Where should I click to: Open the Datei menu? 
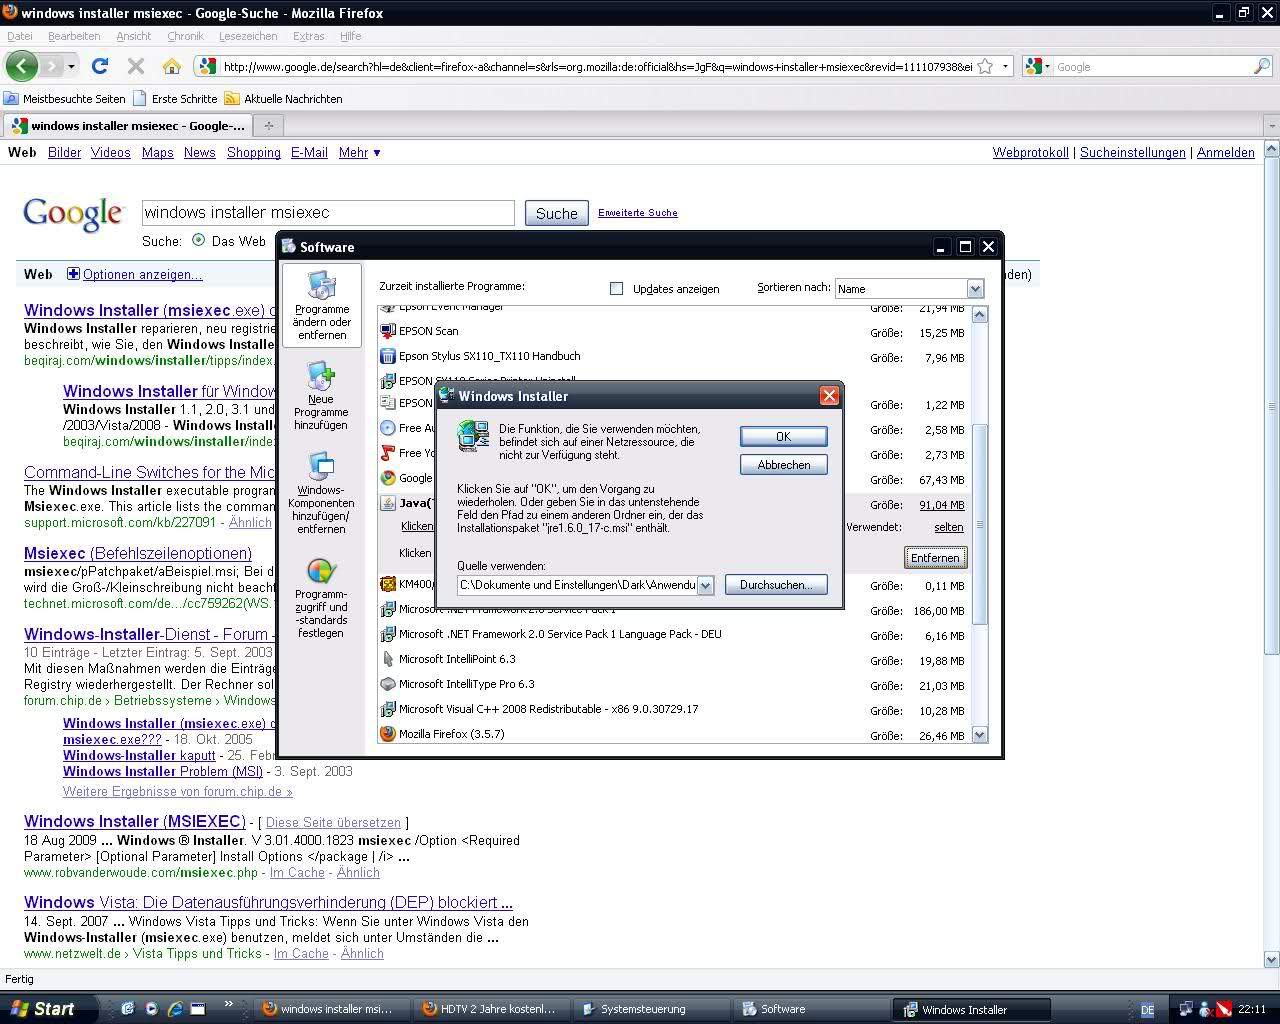pos(19,36)
